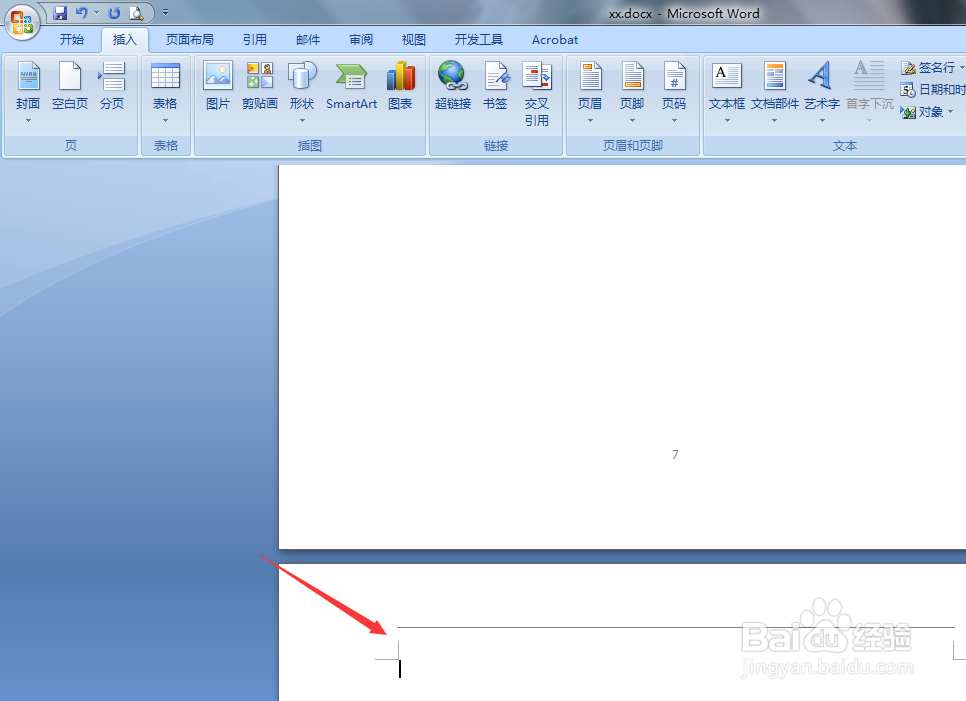Expand the 封面 dropdown arrow

[x=28, y=121]
